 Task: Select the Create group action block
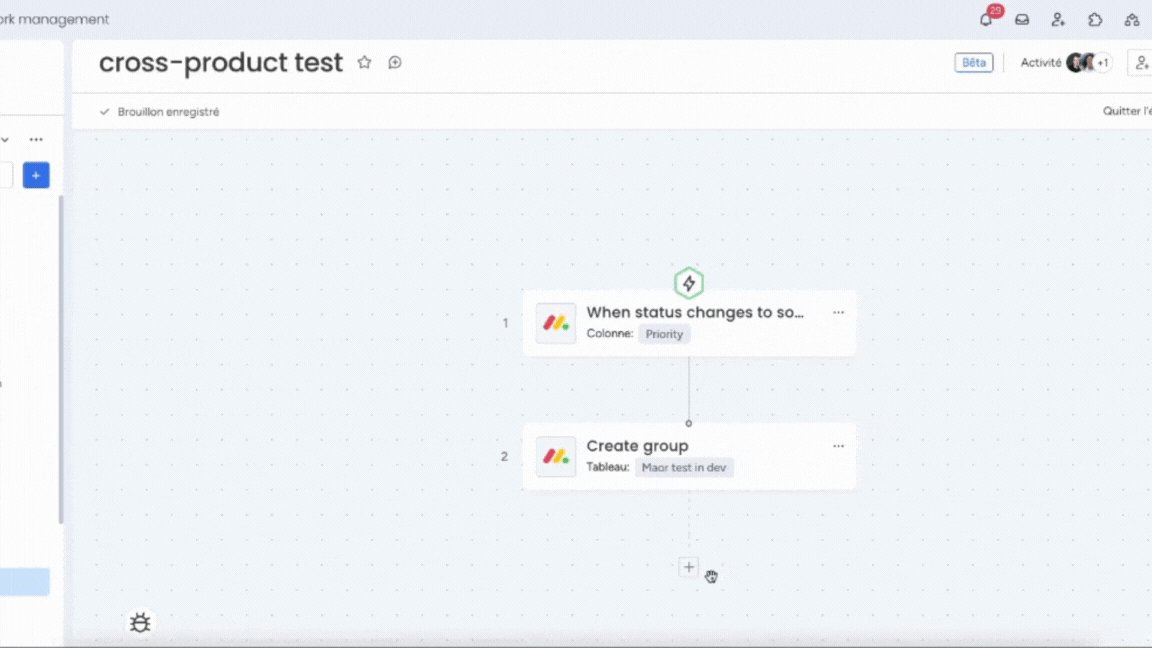(x=689, y=456)
